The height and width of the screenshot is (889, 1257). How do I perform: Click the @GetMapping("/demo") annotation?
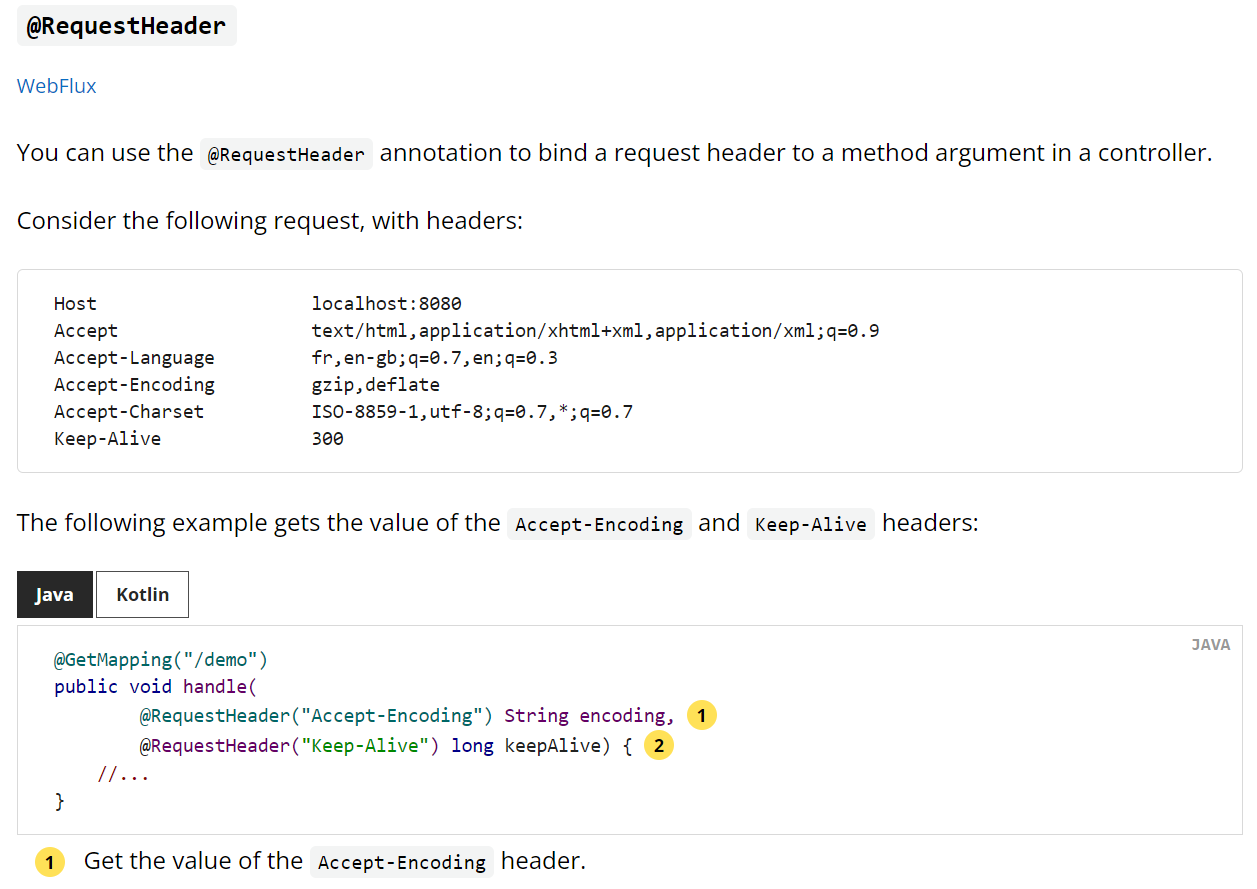161,660
